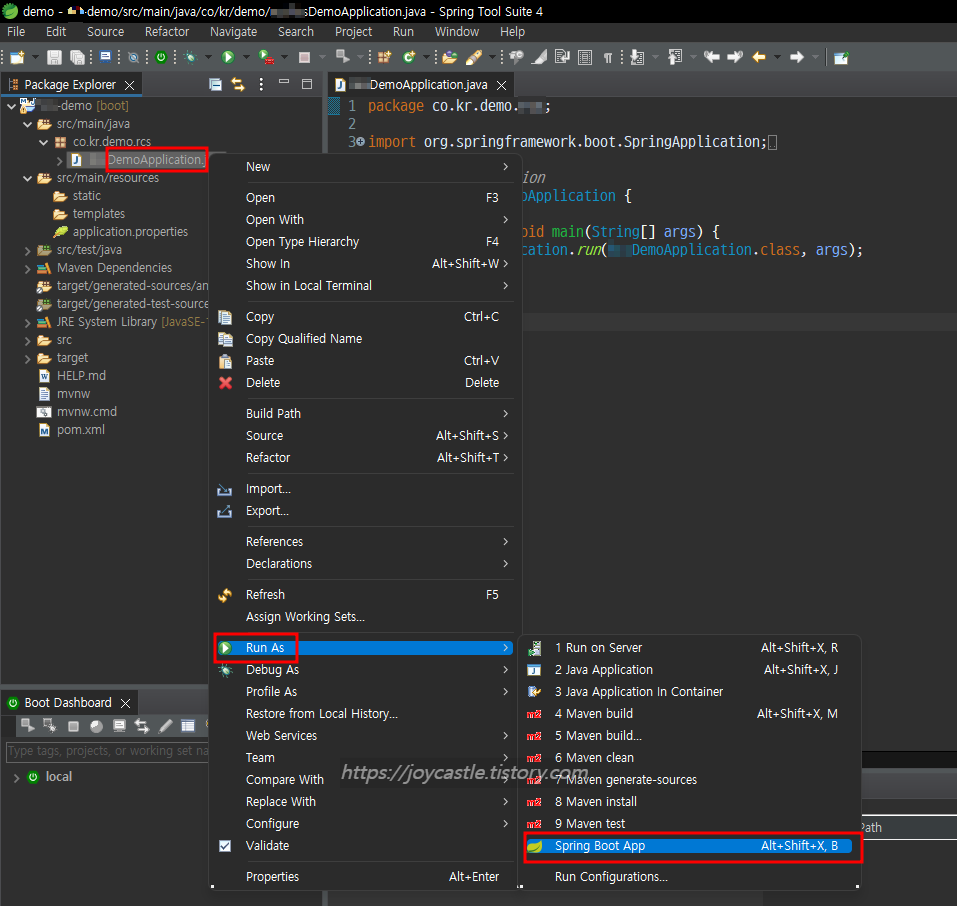957x906 pixels.
Task: Click Boot Dashboard pencil edit icon
Action: pyautogui.click(x=165, y=725)
